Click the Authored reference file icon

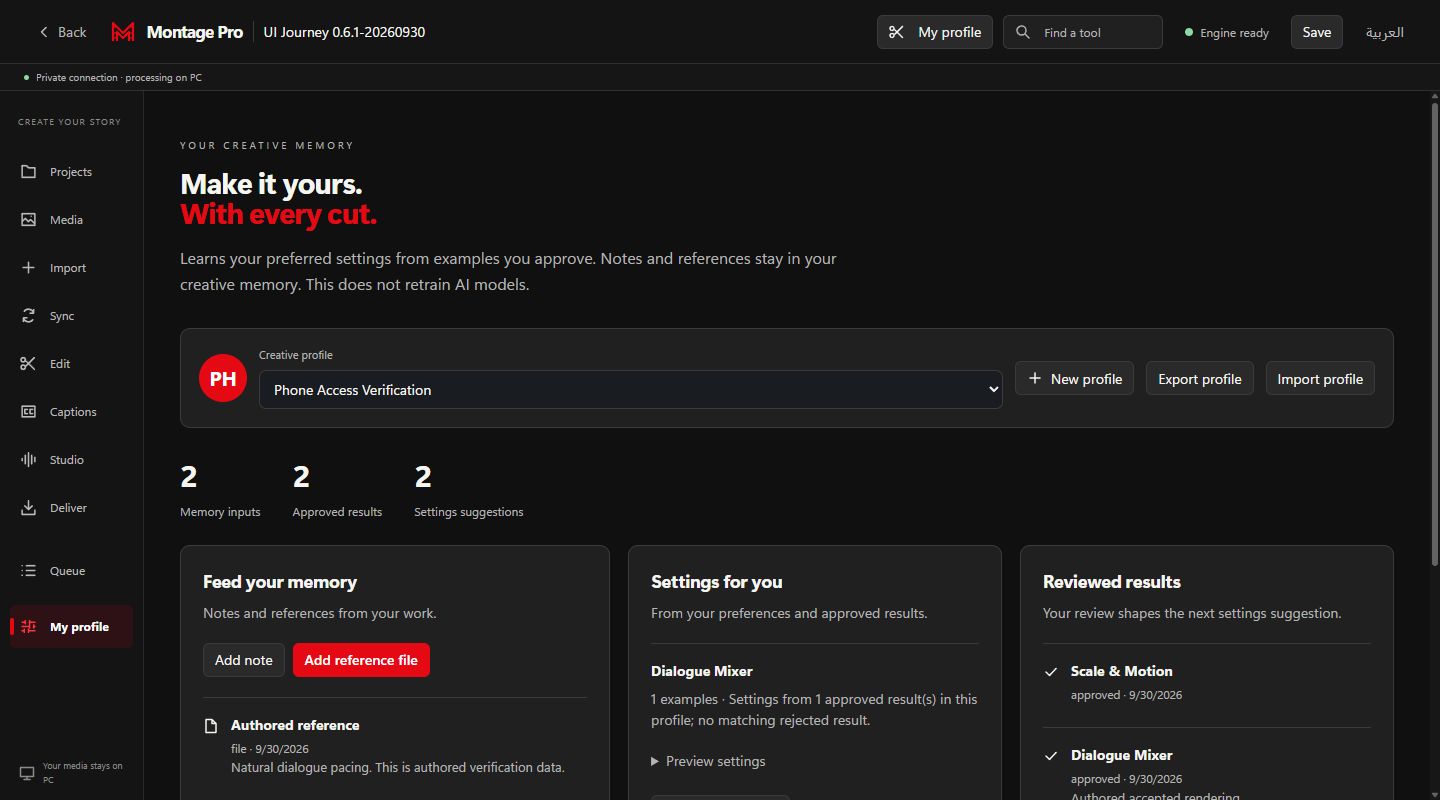tap(211, 726)
